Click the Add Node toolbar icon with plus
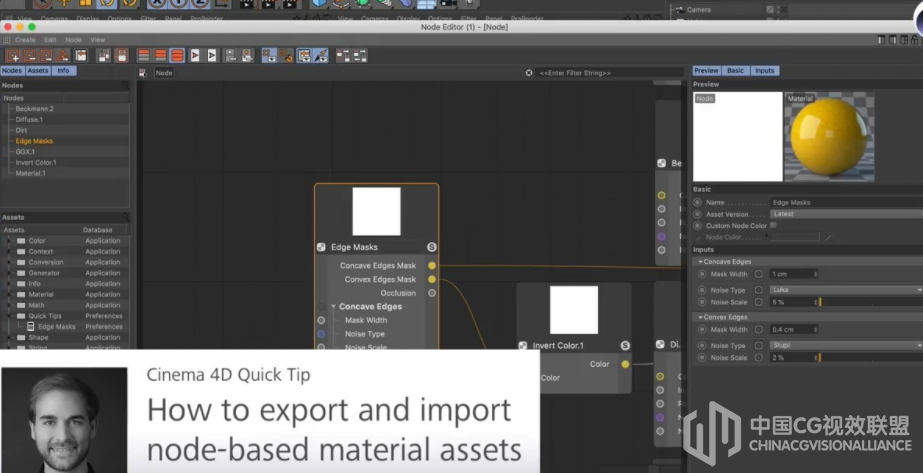The width and height of the screenshot is (923, 473). point(12,56)
